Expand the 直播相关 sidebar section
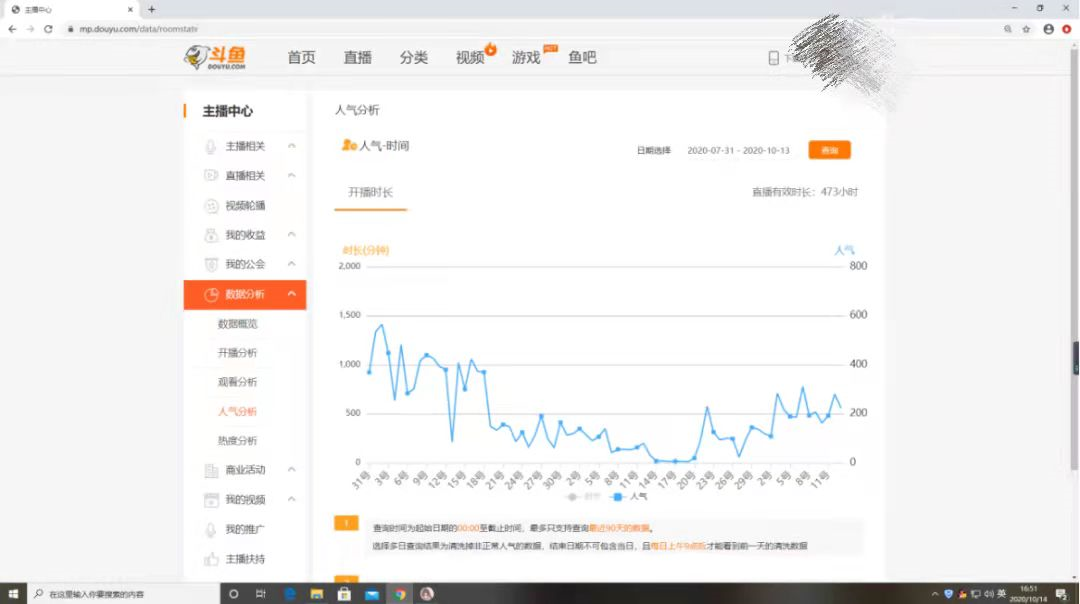 [292, 175]
